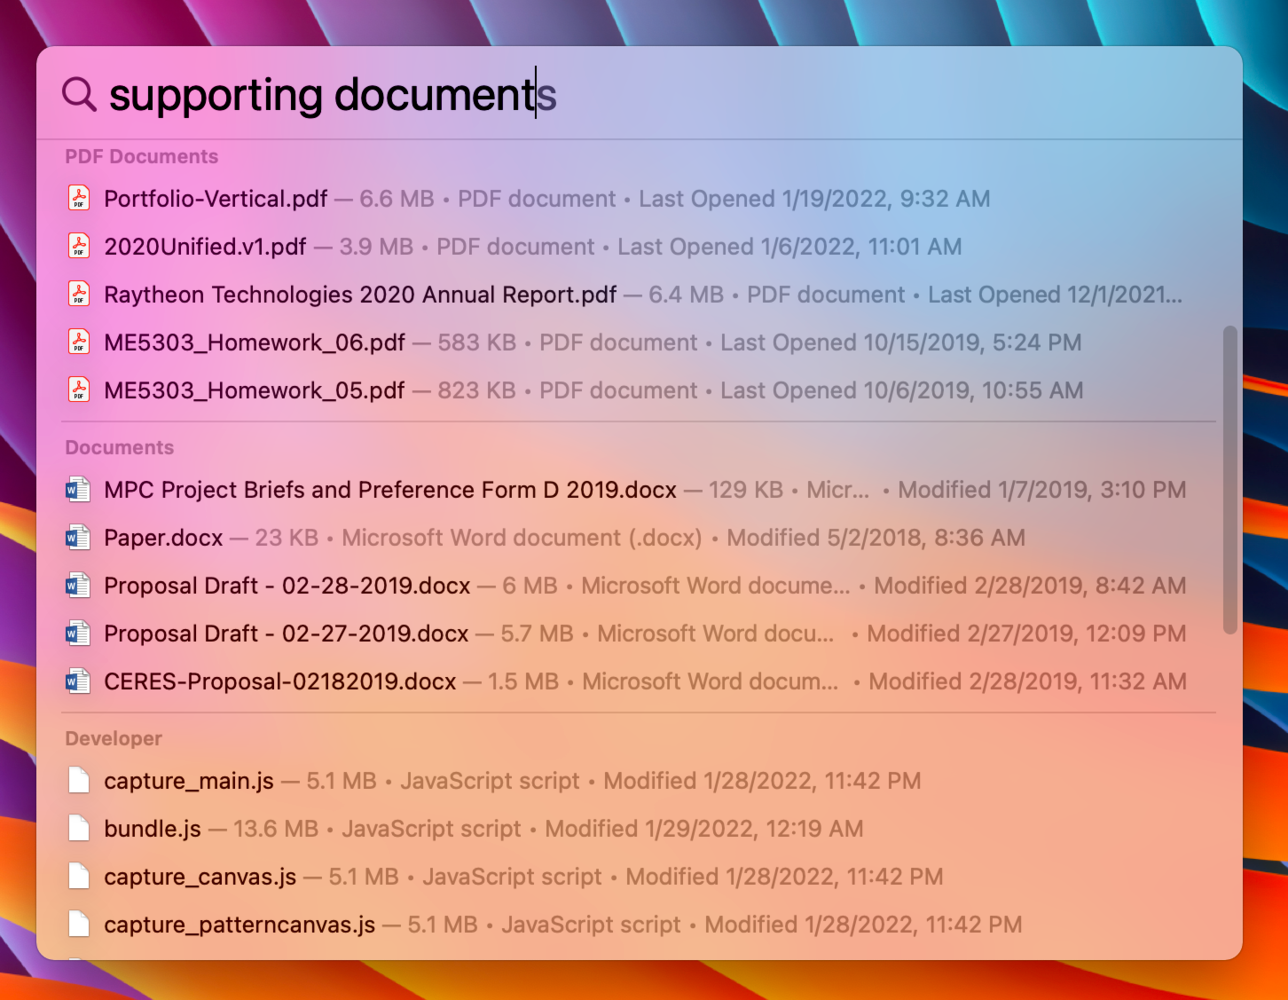
Task: Click the Word icon beside Proposal Draft 02-28-2019
Action: tap(78, 585)
